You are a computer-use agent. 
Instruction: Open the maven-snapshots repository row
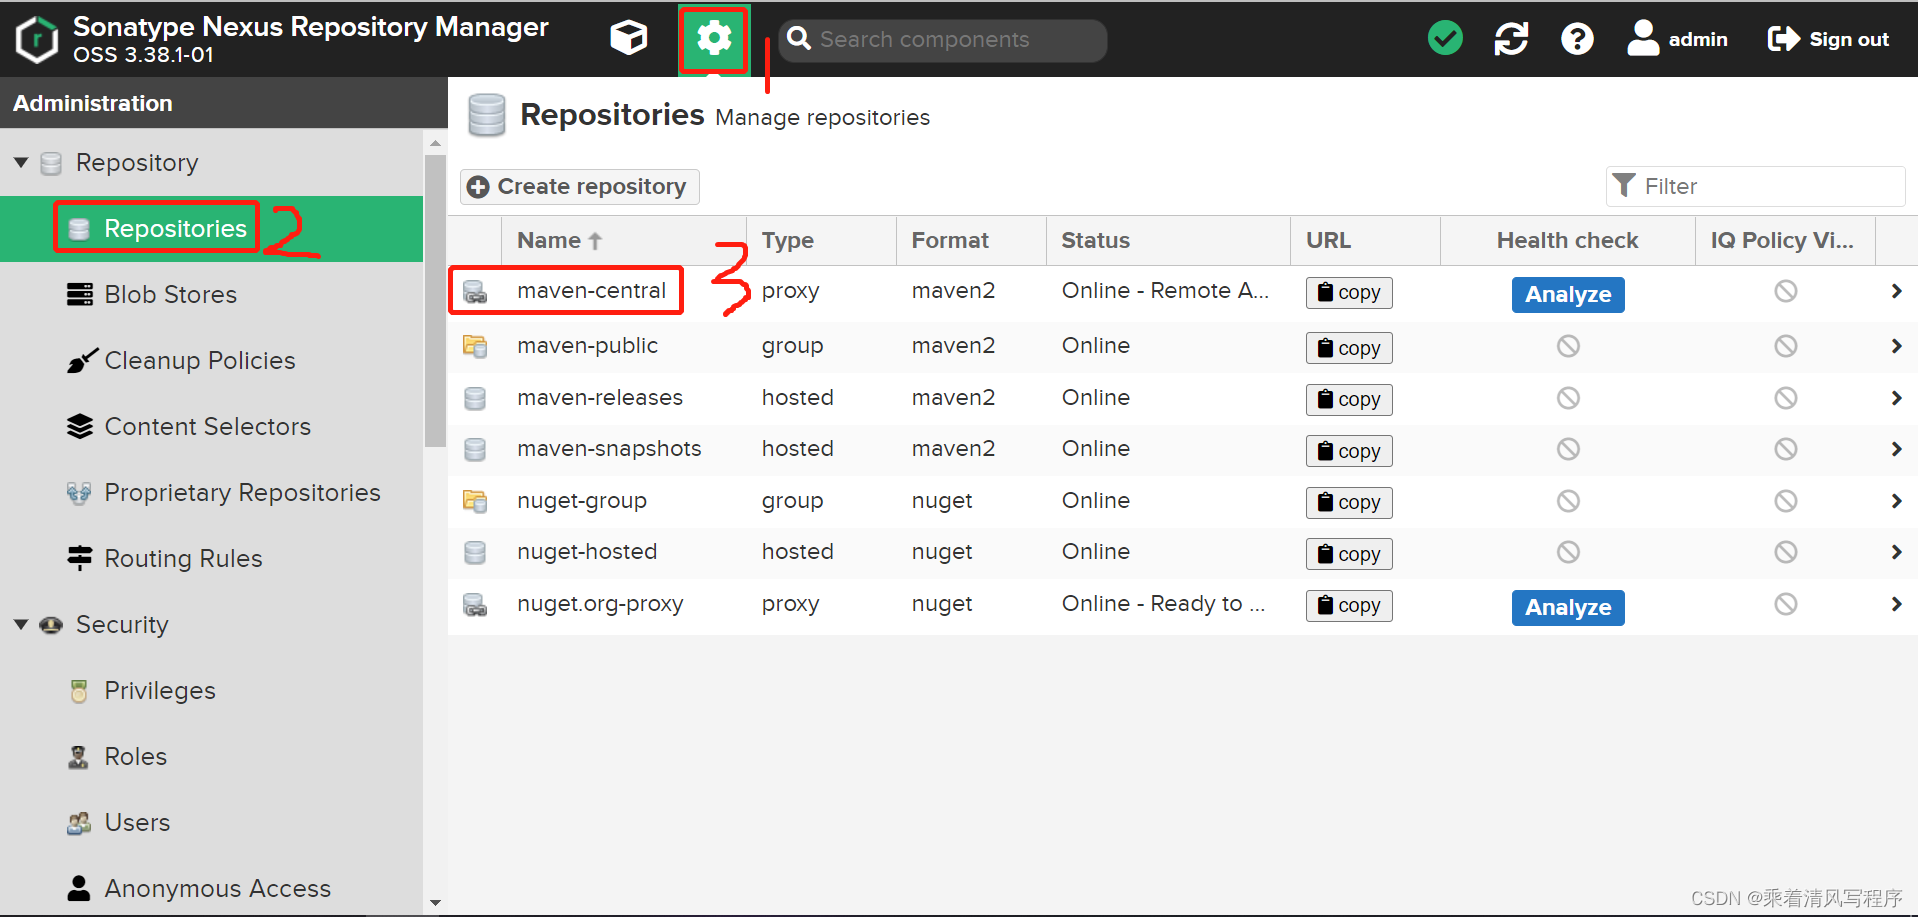tap(1183, 449)
